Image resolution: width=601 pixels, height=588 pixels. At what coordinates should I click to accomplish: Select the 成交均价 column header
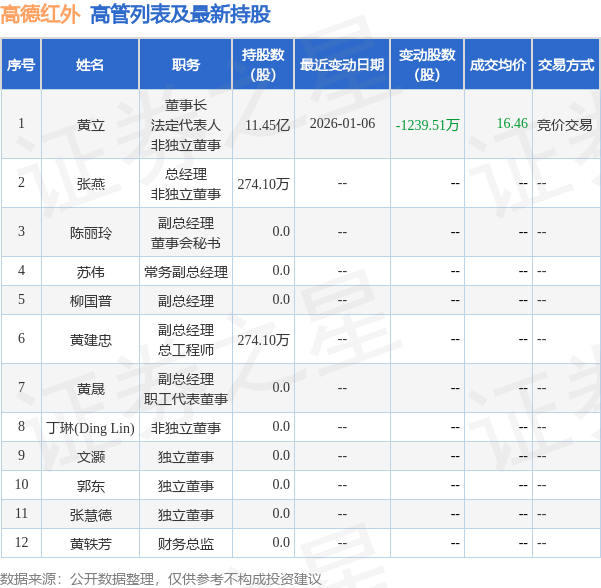(498, 64)
